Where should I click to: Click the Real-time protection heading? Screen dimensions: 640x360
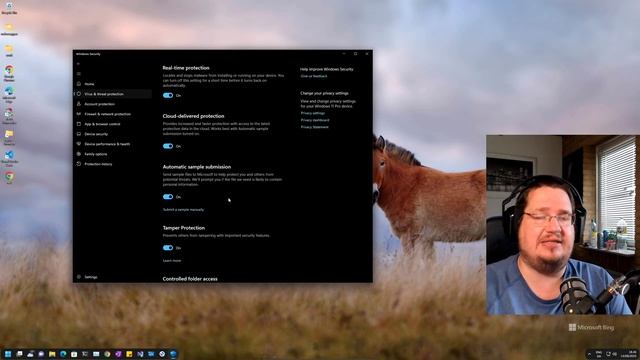click(x=186, y=68)
